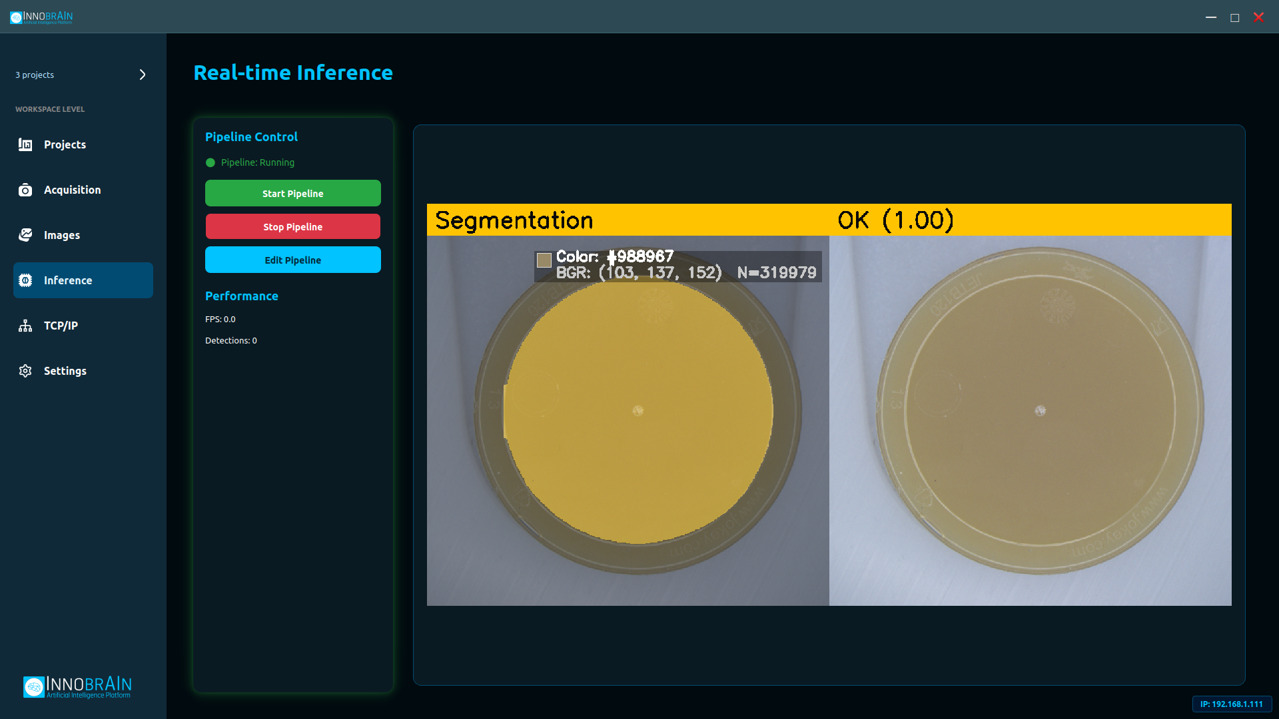Click the InnoBrain logo at sidebar bottom
Screen dimensions: 1279x719
pyautogui.click(x=78, y=686)
